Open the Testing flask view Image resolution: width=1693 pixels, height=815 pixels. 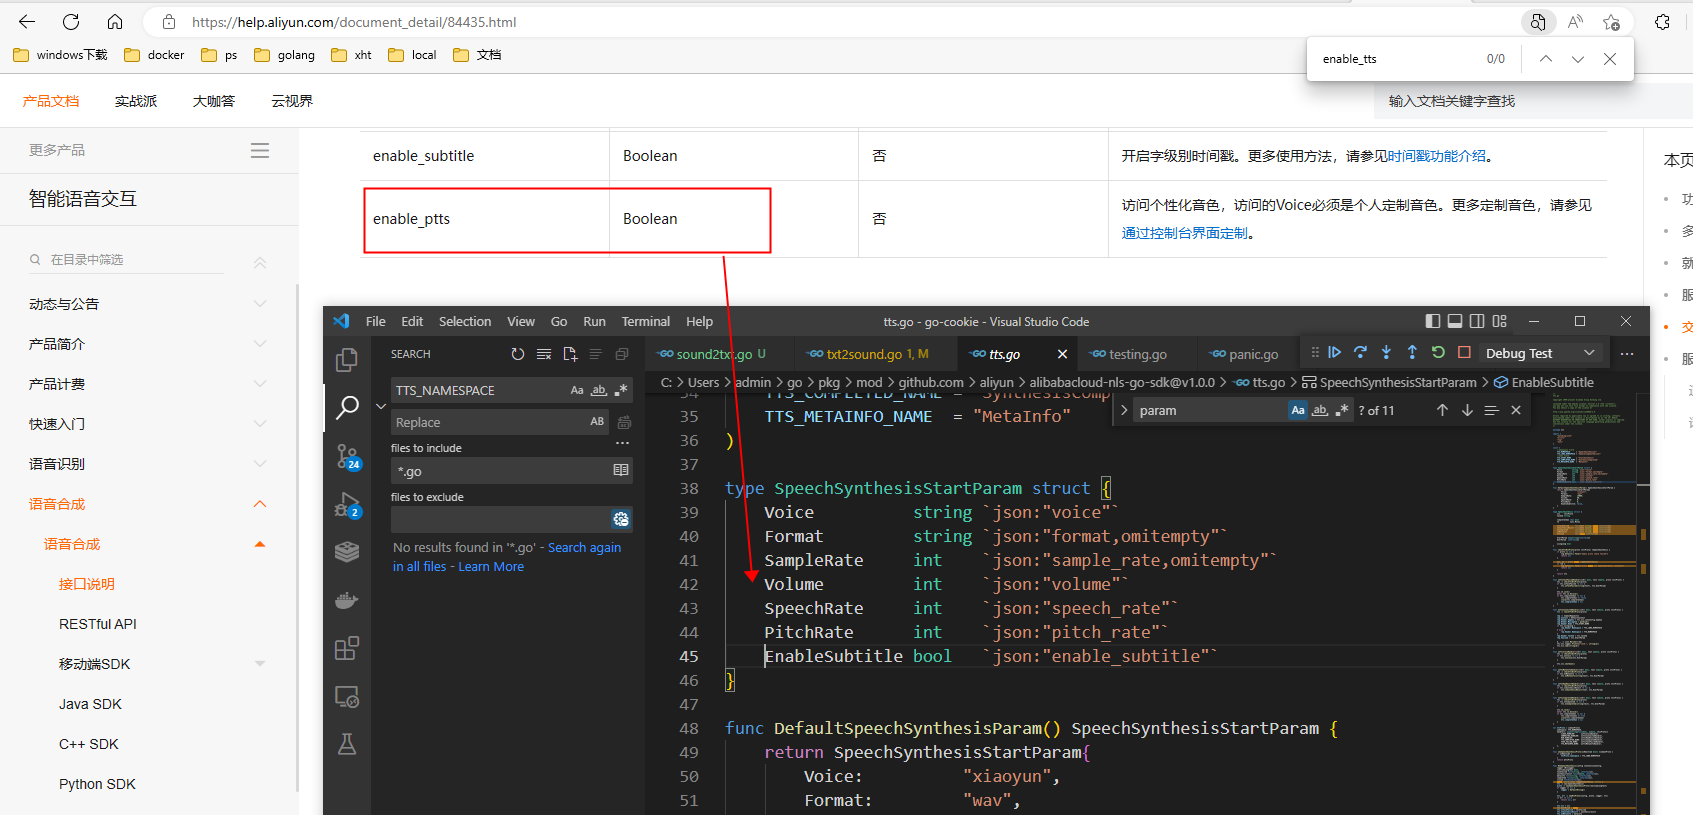pyautogui.click(x=347, y=744)
